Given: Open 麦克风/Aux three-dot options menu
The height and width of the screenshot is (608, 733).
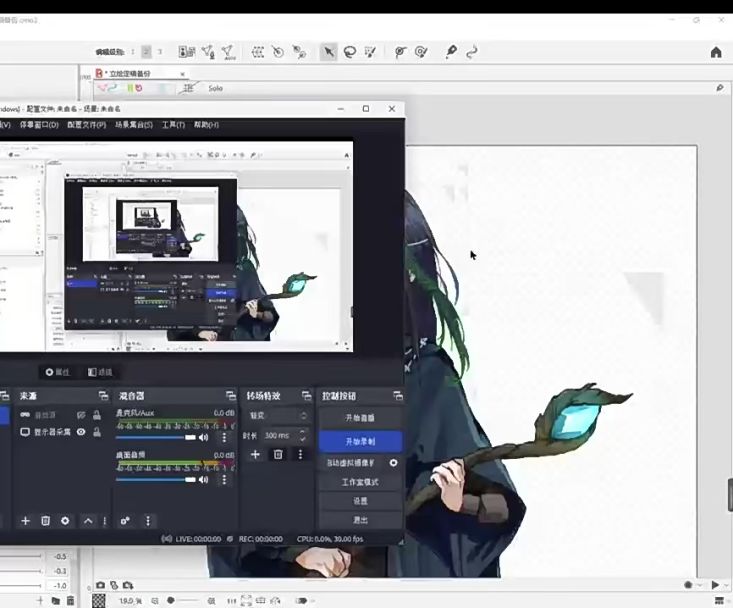Looking at the screenshot, I should (x=223, y=437).
